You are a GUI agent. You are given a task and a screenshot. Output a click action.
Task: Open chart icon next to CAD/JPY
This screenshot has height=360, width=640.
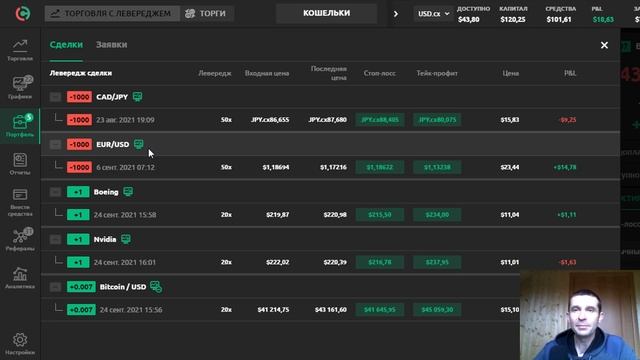pos(138,96)
